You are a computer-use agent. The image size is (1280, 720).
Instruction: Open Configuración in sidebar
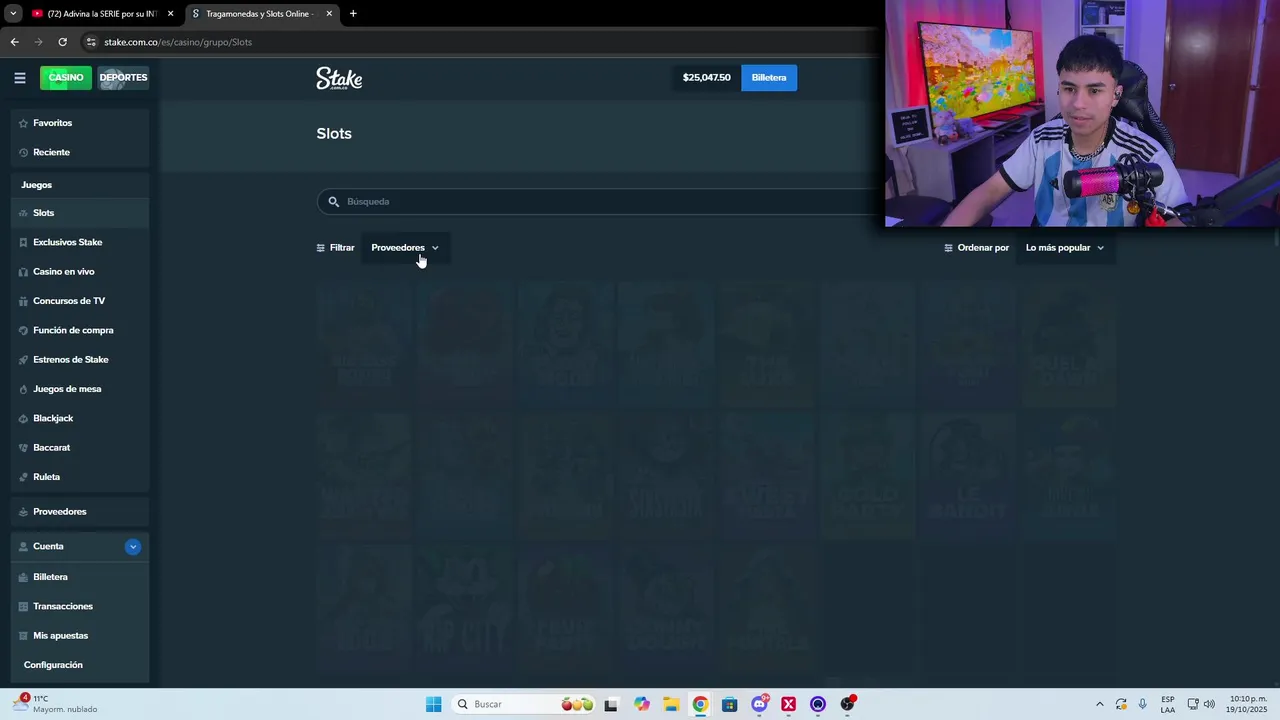click(x=53, y=665)
